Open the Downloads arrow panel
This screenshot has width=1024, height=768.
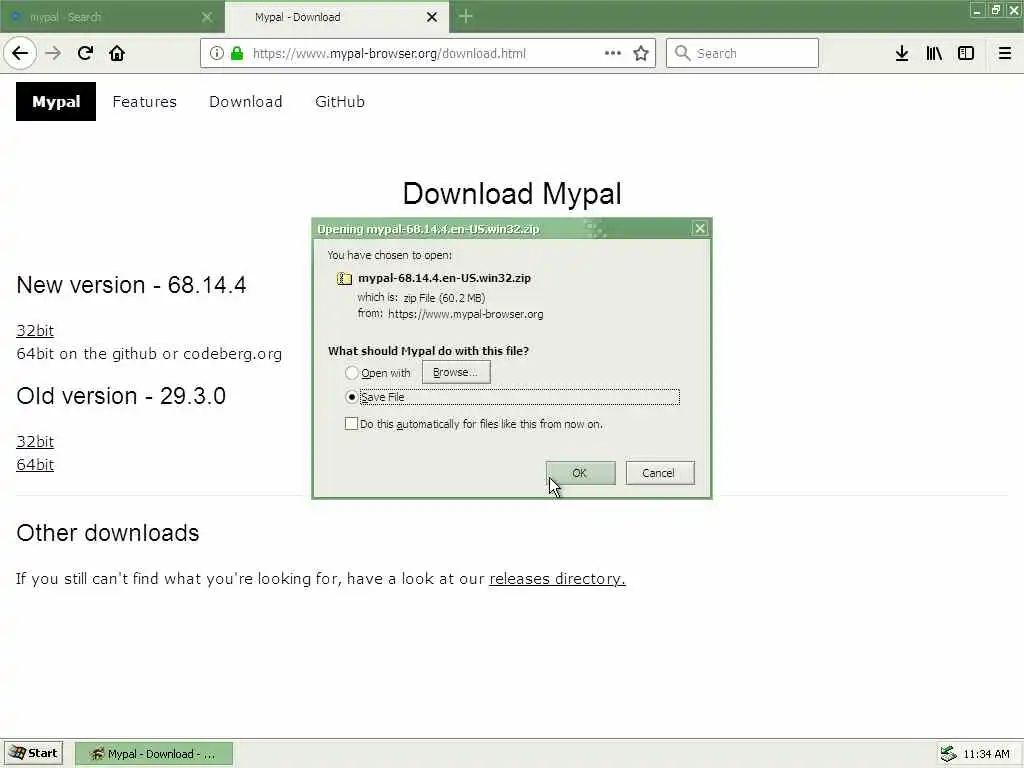click(x=902, y=53)
